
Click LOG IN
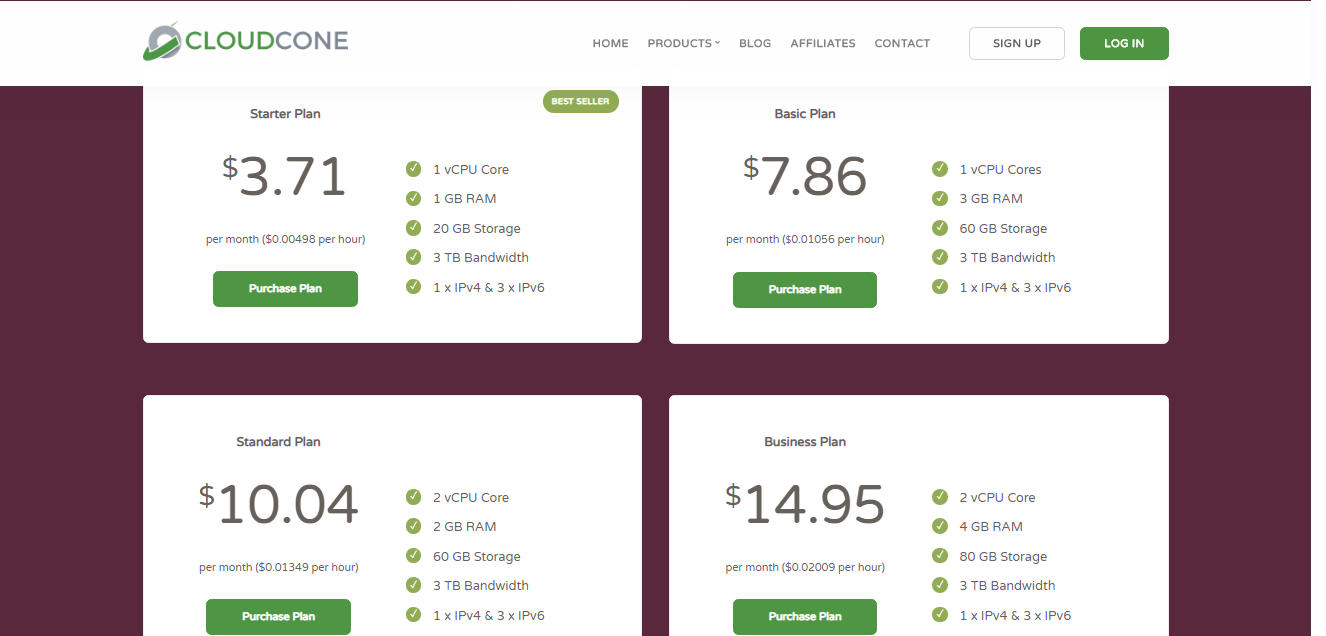[x=1124, y=43]
